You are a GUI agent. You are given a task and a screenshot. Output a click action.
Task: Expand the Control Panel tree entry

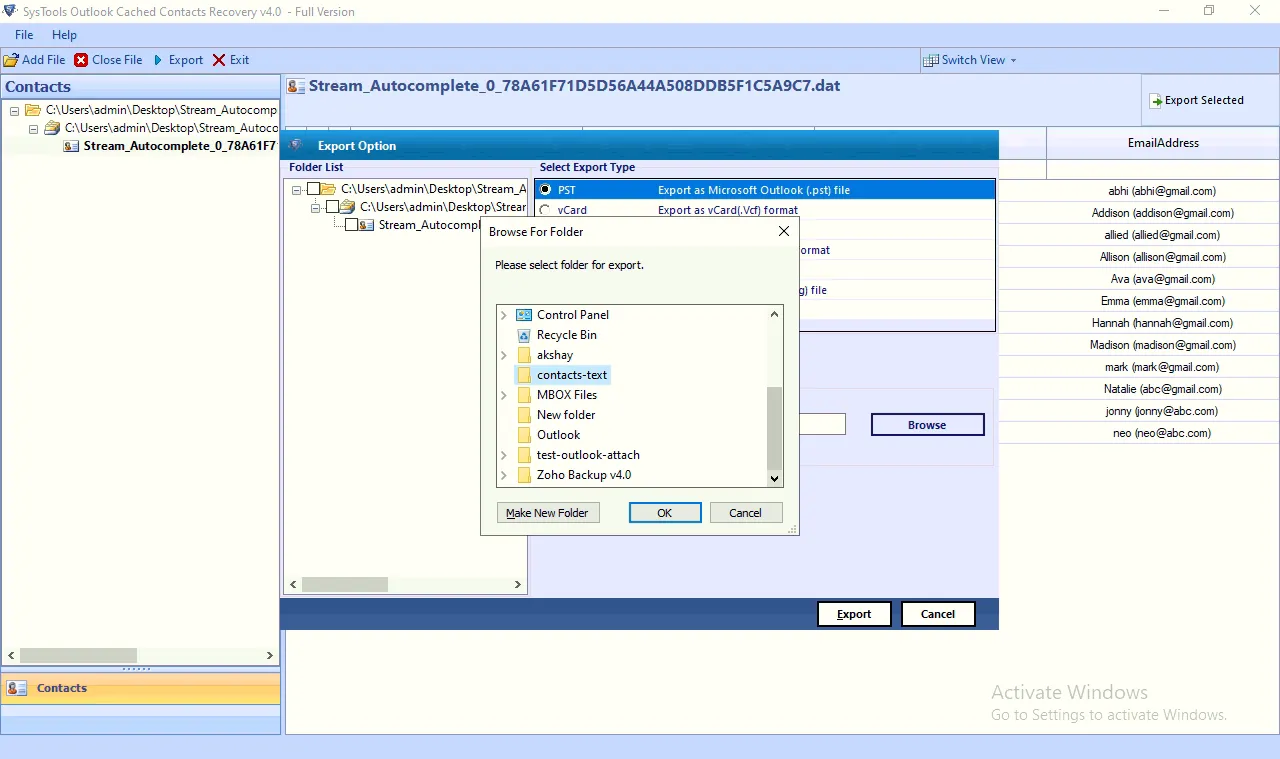(503, 314)
